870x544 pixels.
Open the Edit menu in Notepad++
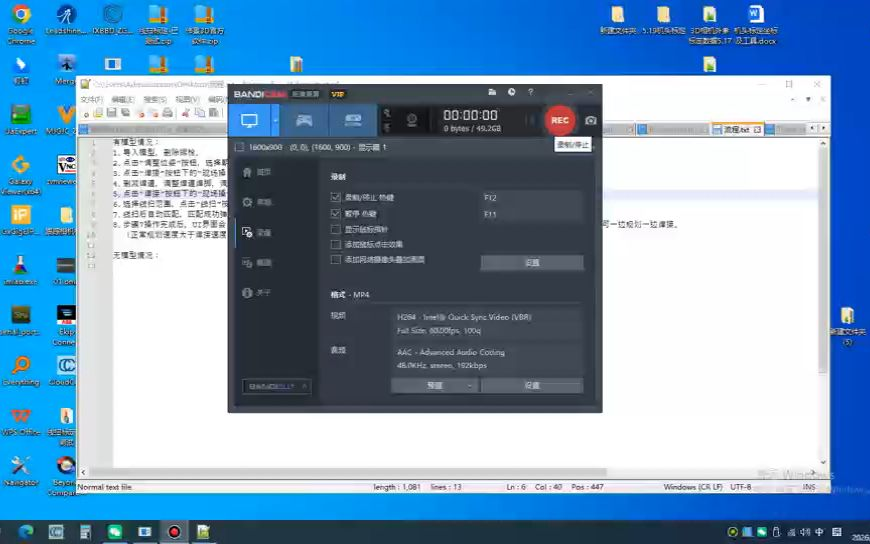click(x=123, y=99)
